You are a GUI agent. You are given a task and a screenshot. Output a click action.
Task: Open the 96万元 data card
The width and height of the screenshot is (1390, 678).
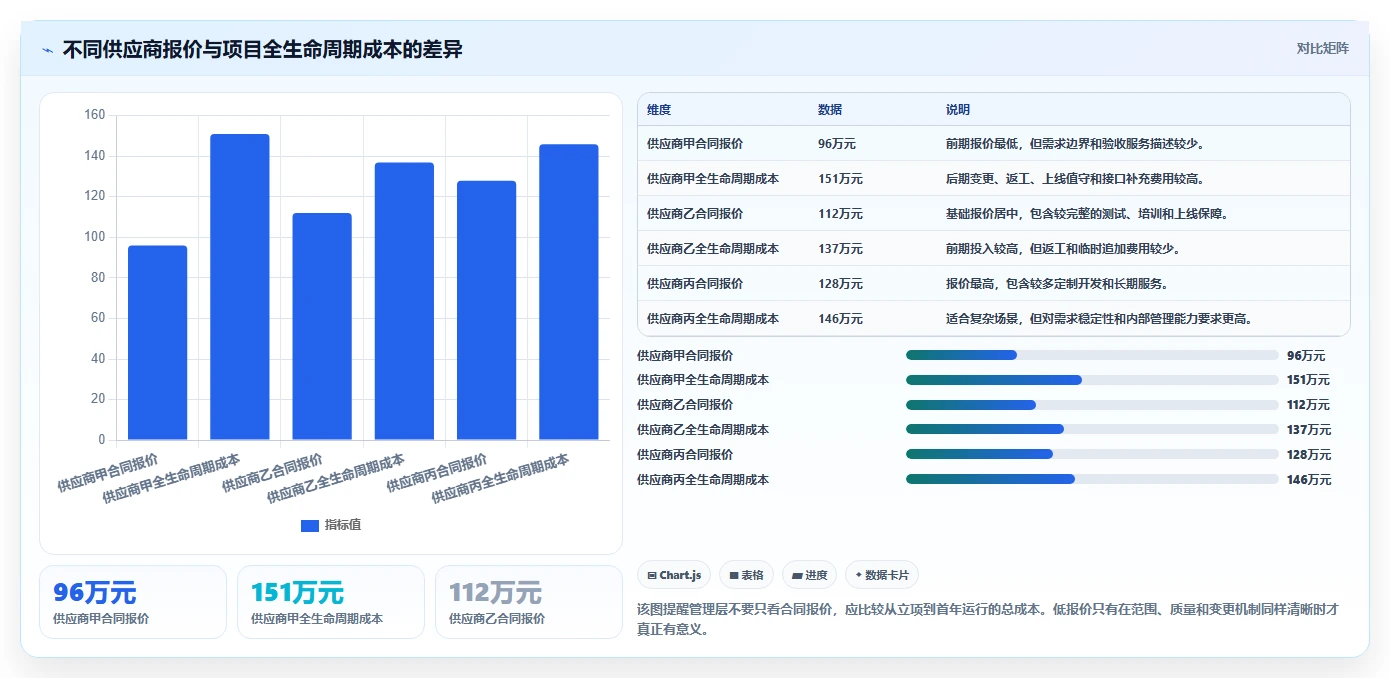pos(133,602)
